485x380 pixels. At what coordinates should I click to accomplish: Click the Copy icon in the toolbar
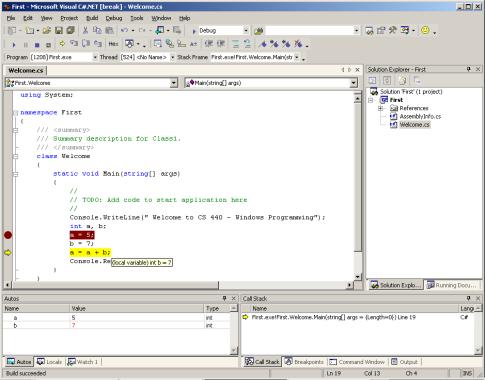tap(97, 31)
